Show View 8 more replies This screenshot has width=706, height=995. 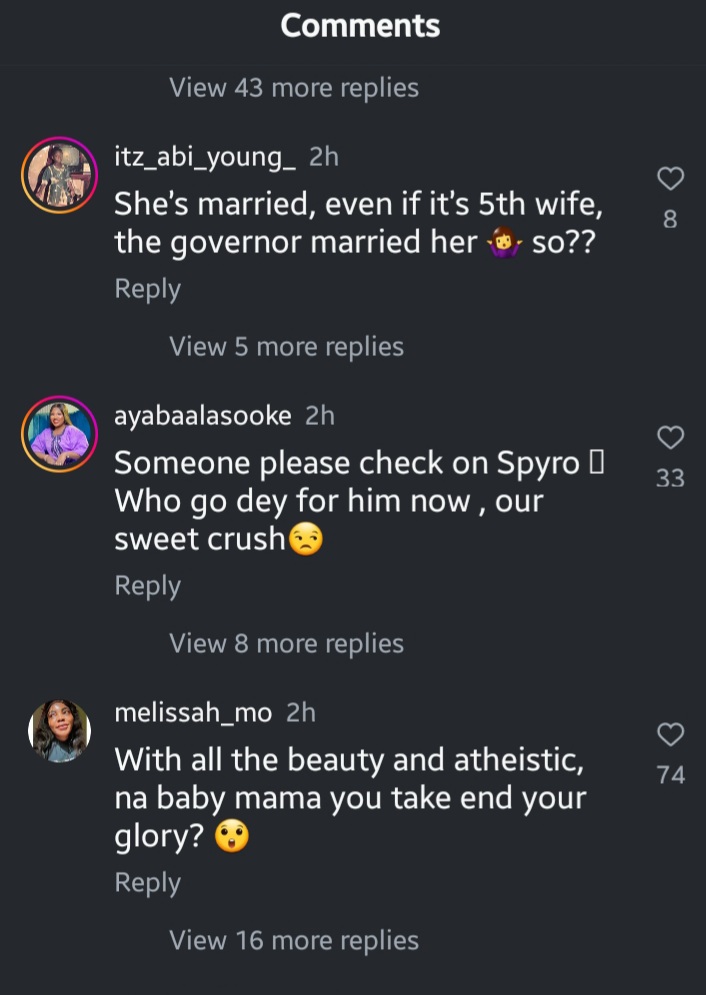[x=286, y=644]
